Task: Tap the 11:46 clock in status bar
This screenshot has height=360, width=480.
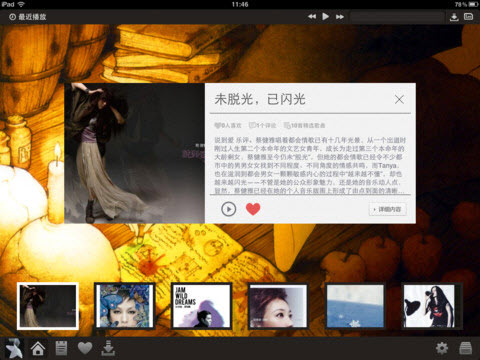Action: pyautogui.click(x=240, y=4)
